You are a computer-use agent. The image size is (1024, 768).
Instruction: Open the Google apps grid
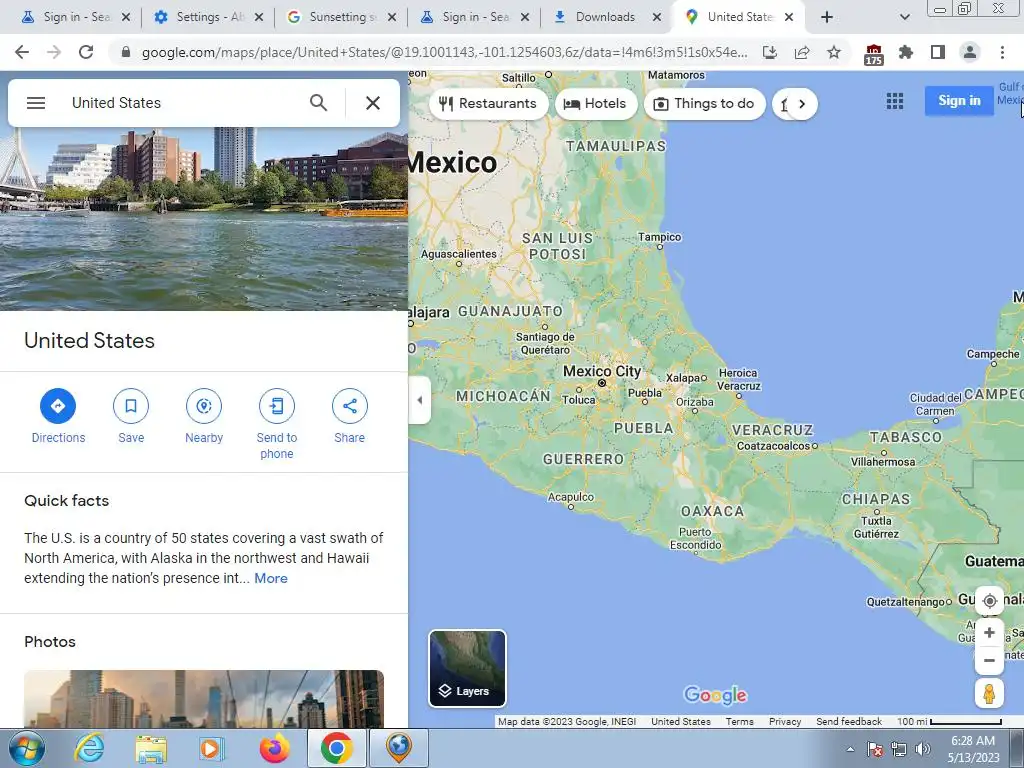(x=895, y=101)
